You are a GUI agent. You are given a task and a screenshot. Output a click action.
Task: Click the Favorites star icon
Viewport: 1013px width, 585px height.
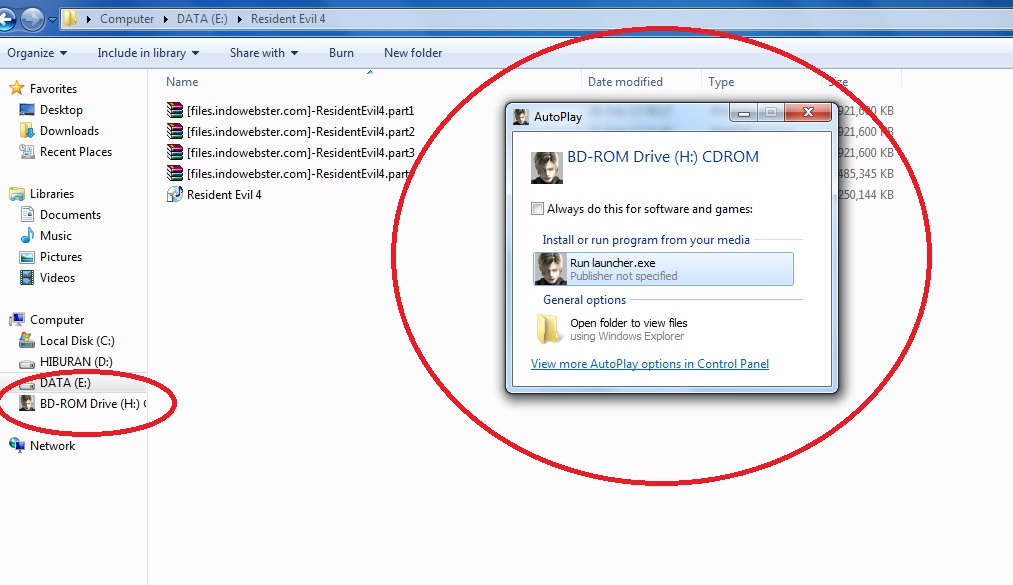pos(17,88)
